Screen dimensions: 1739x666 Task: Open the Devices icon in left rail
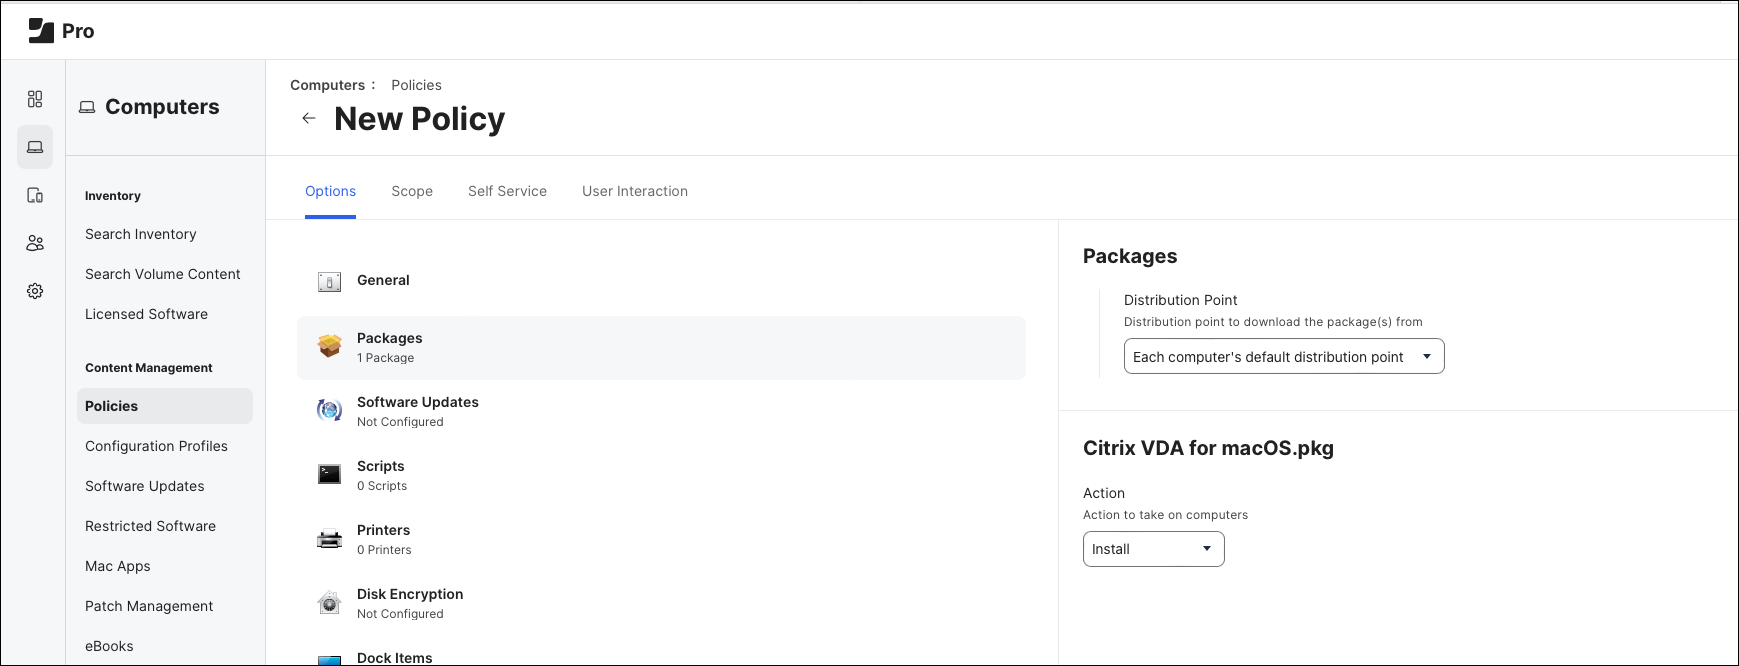pyautogui.click(x=35, y=195)
